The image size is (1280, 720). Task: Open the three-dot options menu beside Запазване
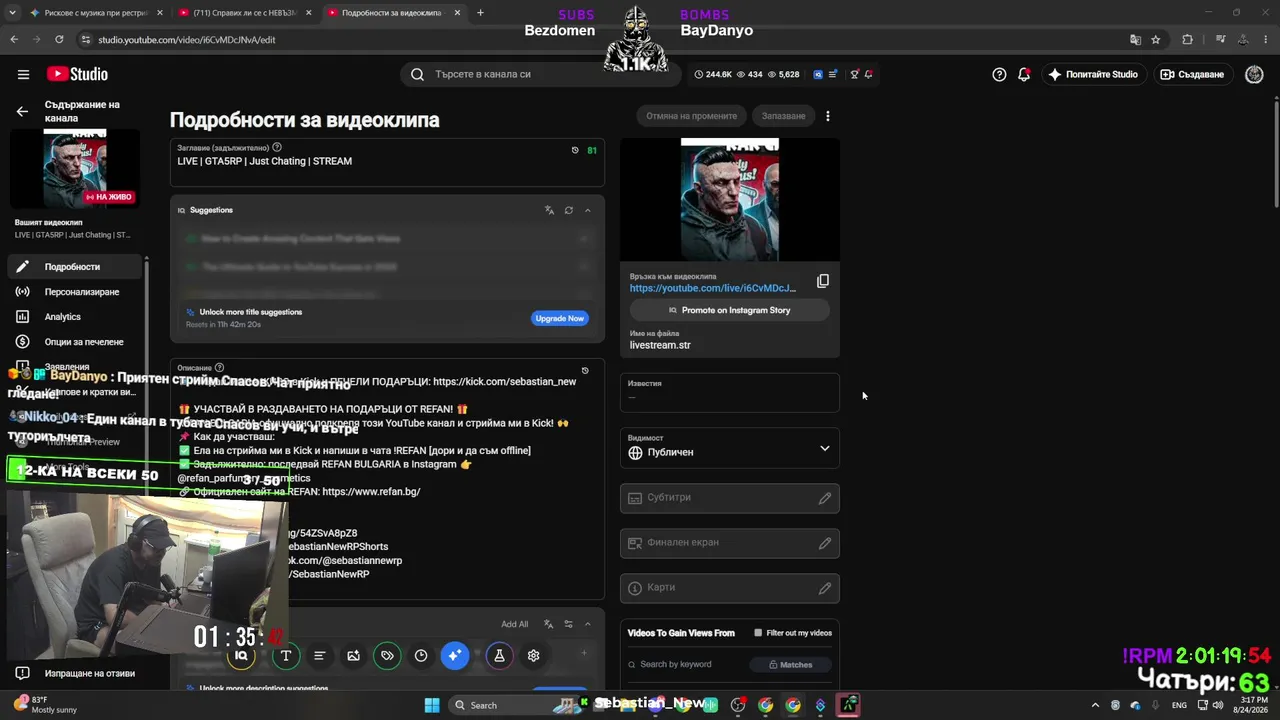pos(828,116)
